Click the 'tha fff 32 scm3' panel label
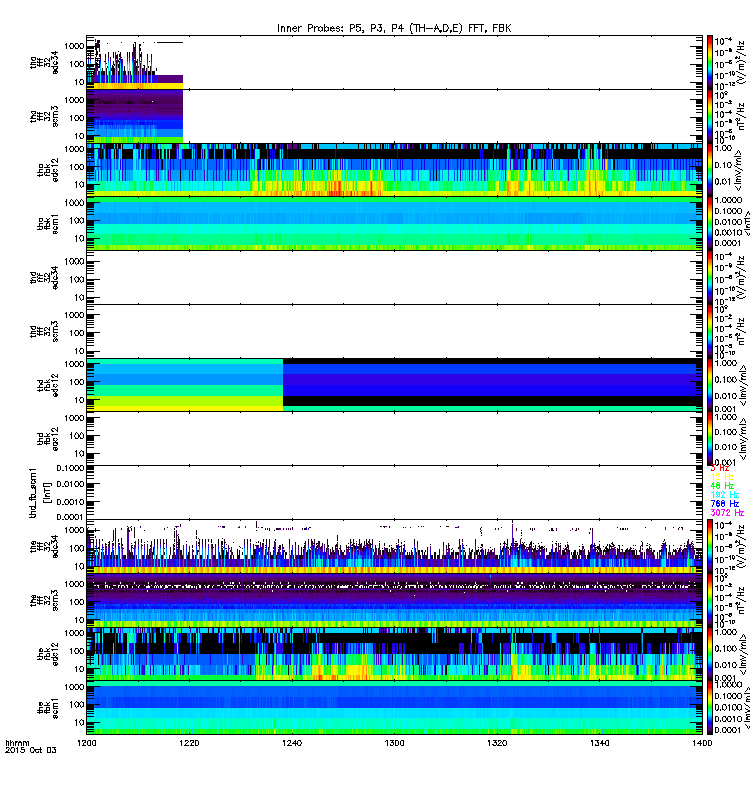The image size is (750, 800). tap(44, 116)
